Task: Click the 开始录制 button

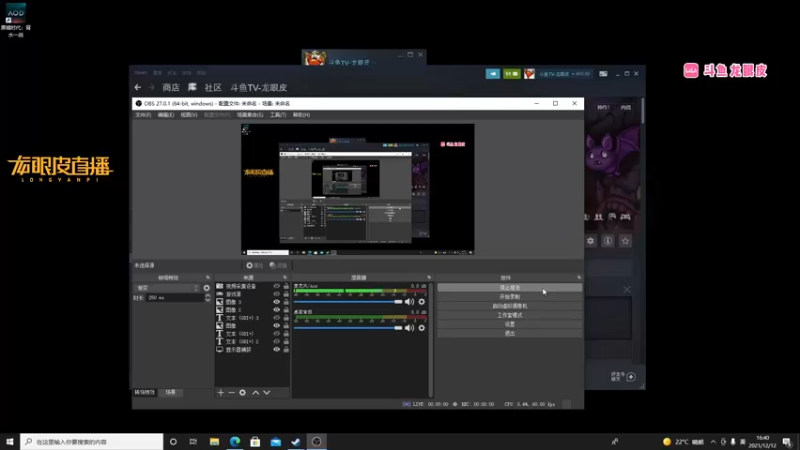Action: pos(510,297)
